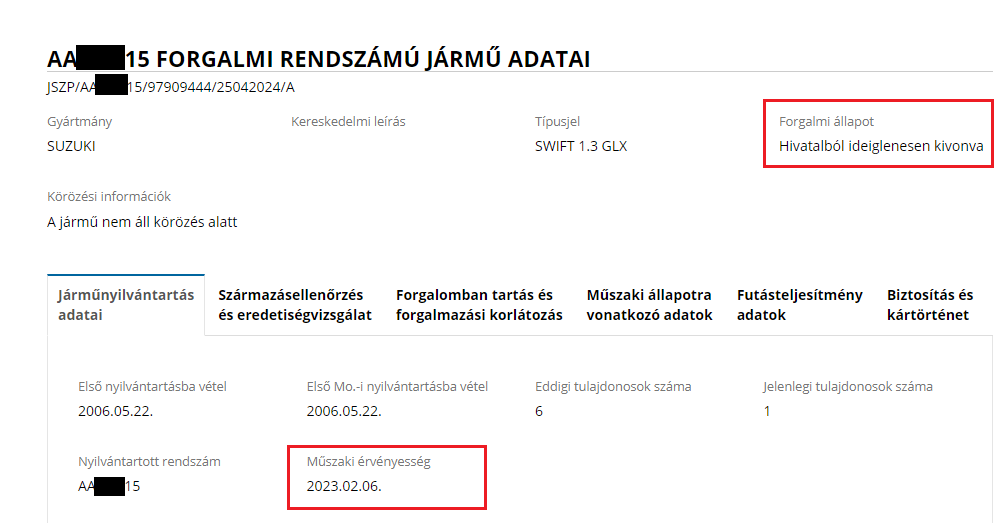Screen dimensions: 999x526
Task: Click the SUZUKI make value
Action: pyautogui.click(x=71, y=146)
